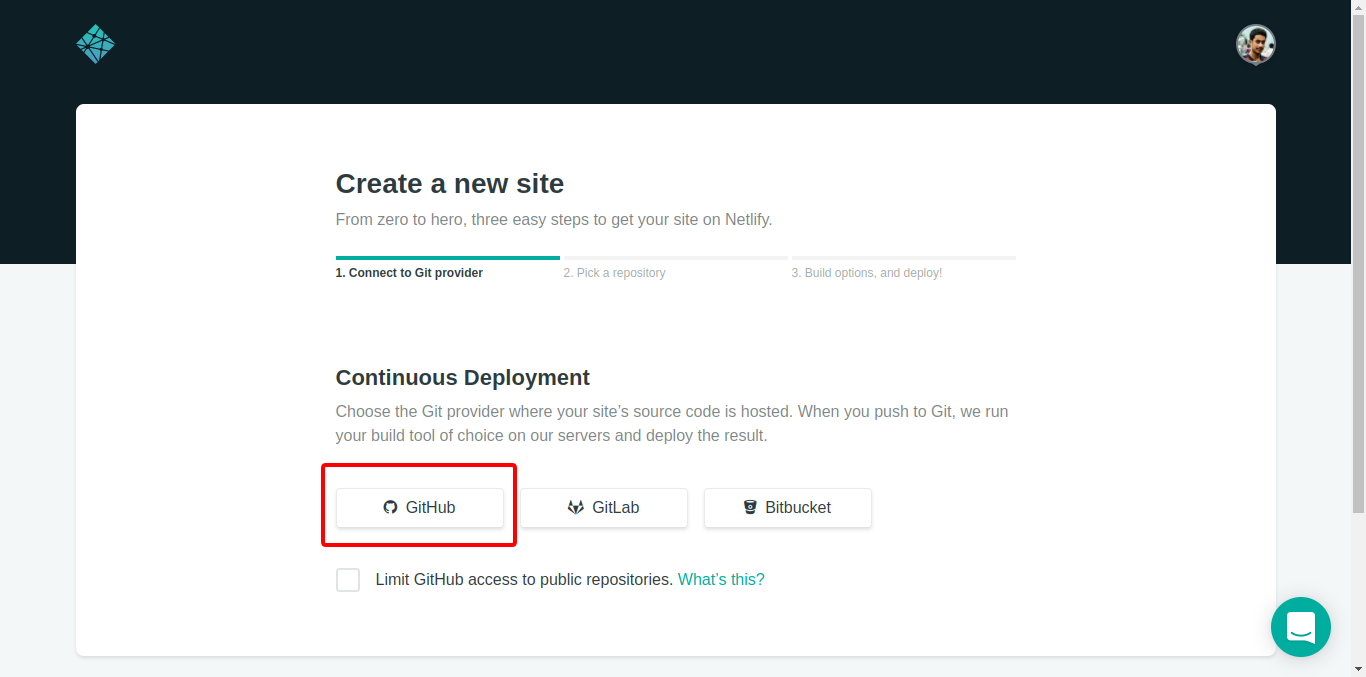
Task: Click the Netlify logo in the header
Action: (96, 44)
